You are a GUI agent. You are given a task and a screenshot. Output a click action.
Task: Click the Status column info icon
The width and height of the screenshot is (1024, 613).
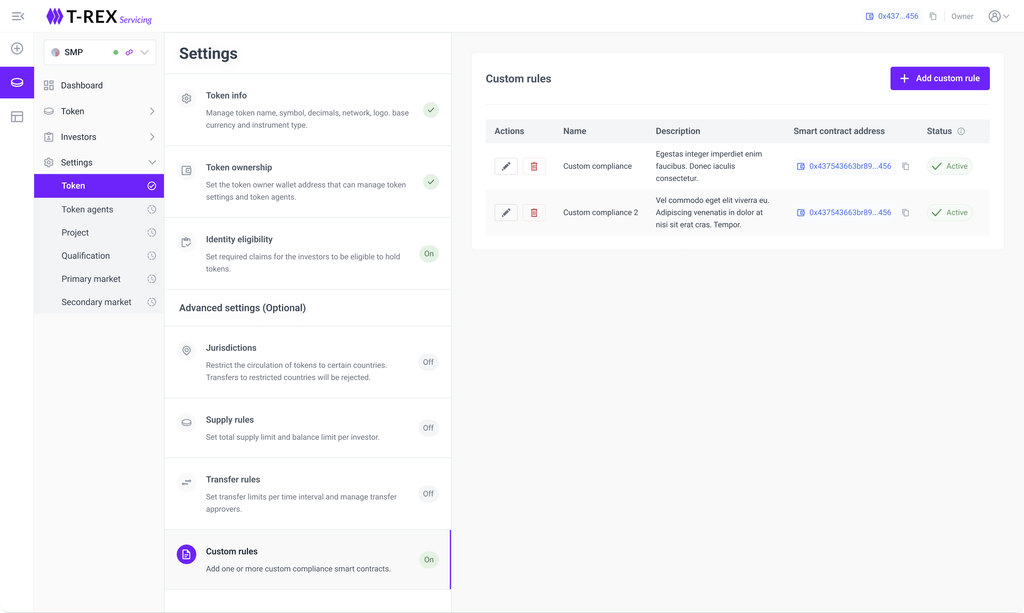(961, 131)
